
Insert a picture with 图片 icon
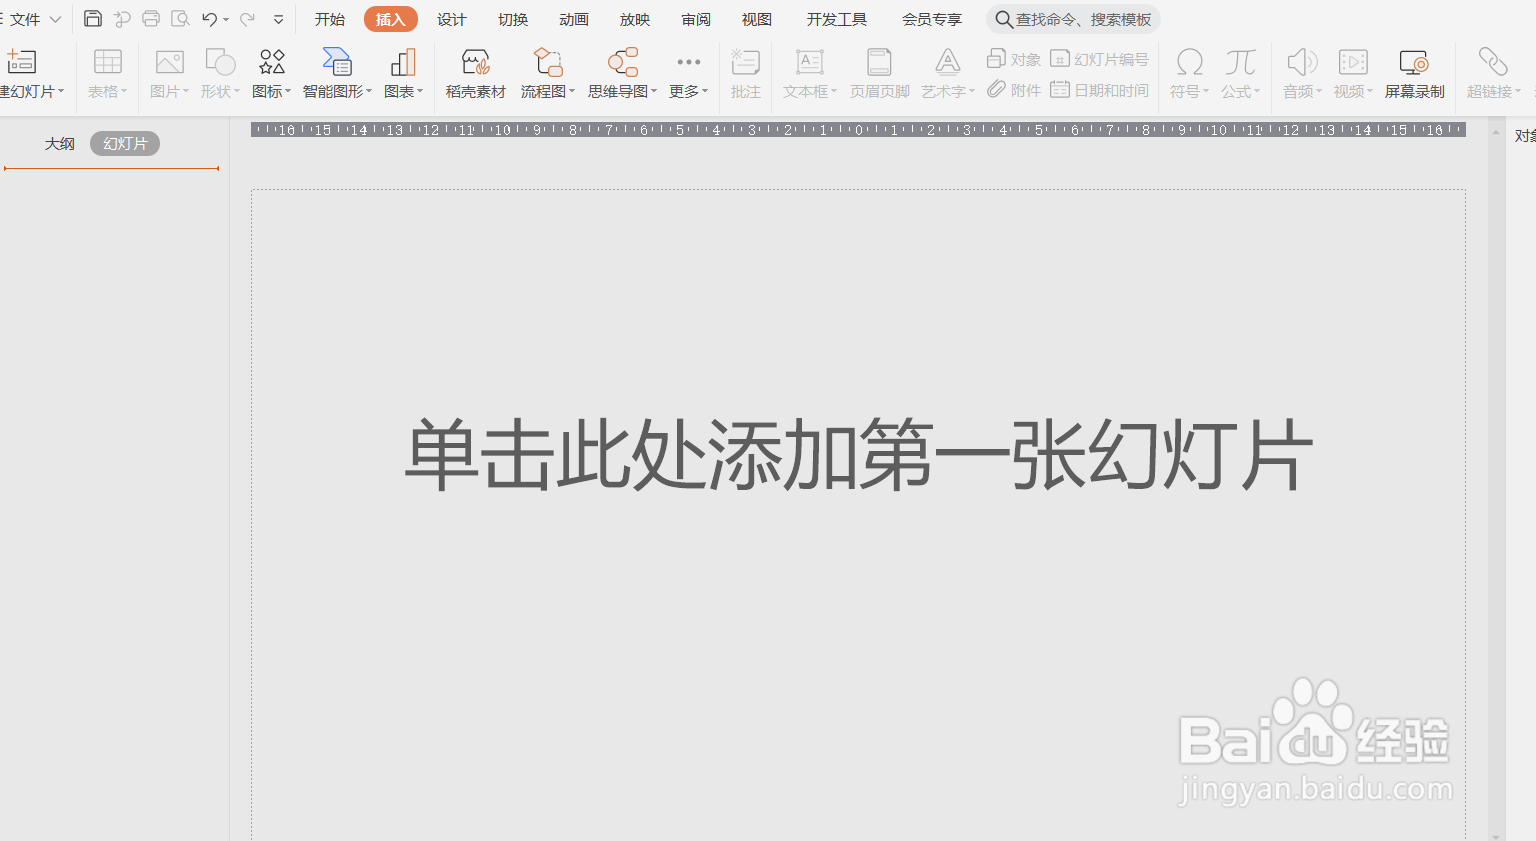[169, 74]
